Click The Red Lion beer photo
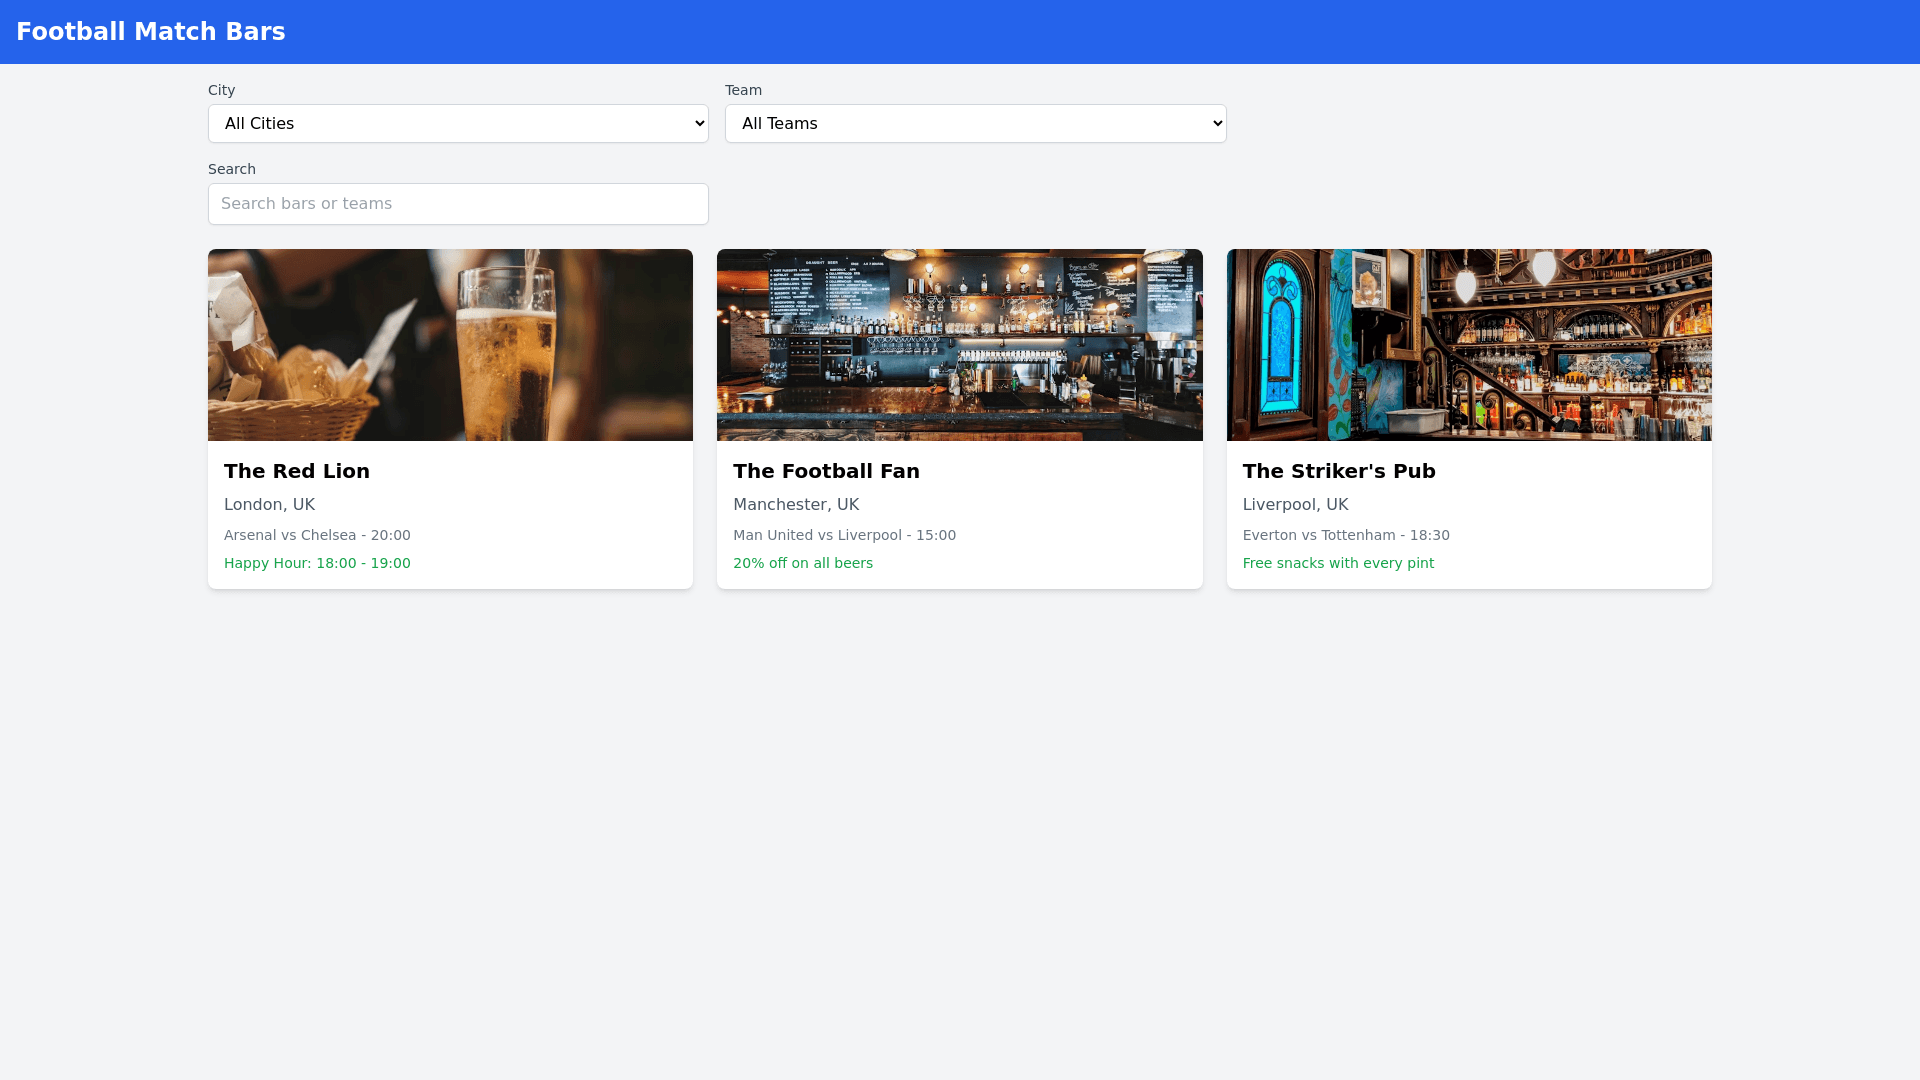This screenshot has width=1920, height=1080. tap(450, 344)
